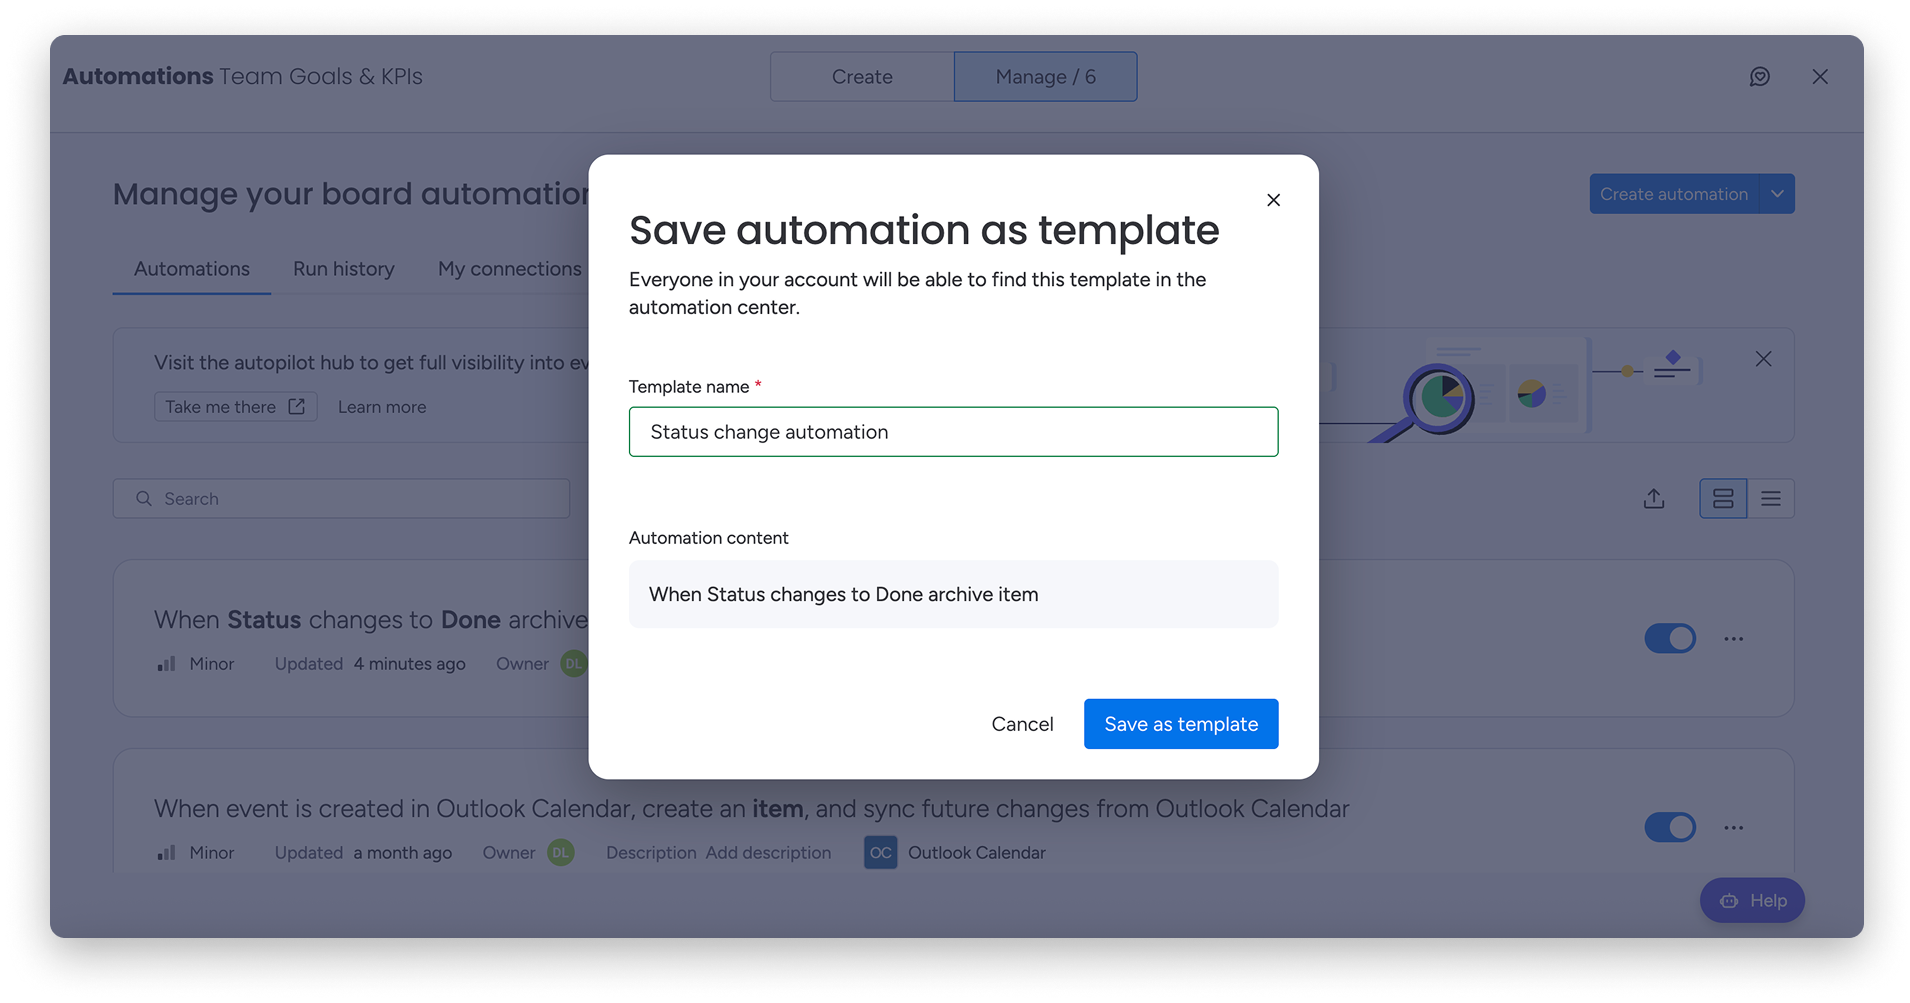This screenshot has width=1910, height=1003.
Task: Click the export automations upload icon
Action: pyautogui.click(x=1654, y=499)
